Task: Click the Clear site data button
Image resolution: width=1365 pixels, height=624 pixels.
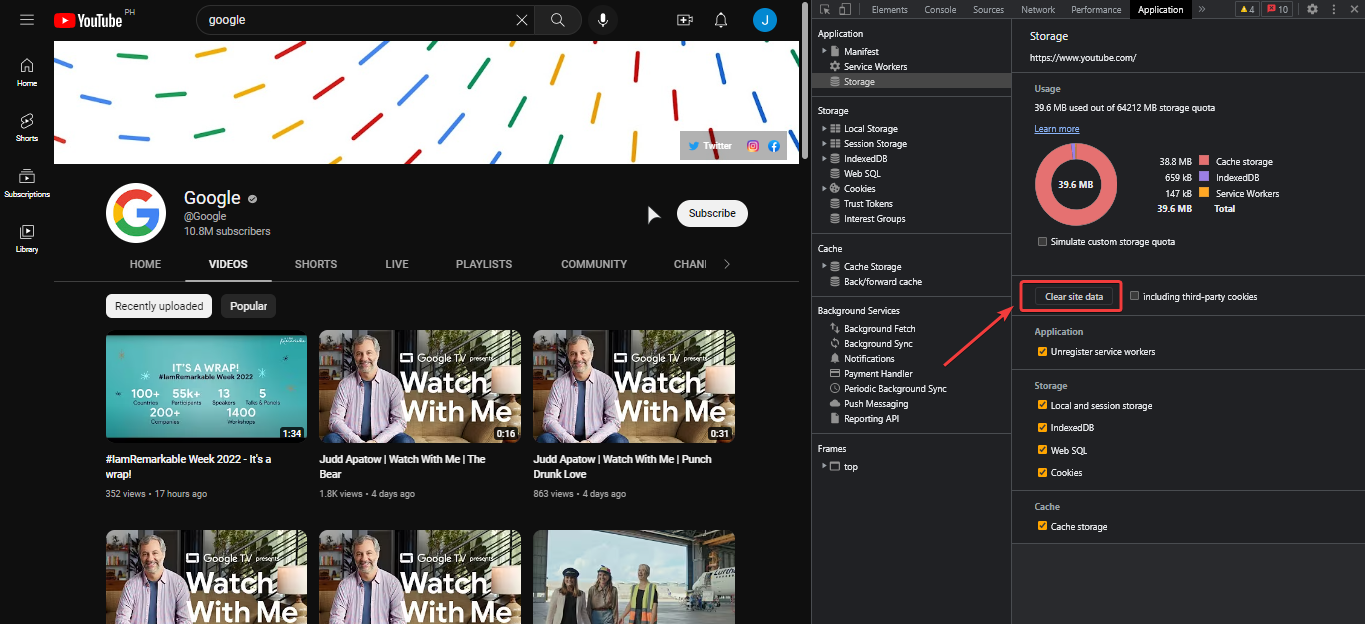Action: click(1073, 297)
